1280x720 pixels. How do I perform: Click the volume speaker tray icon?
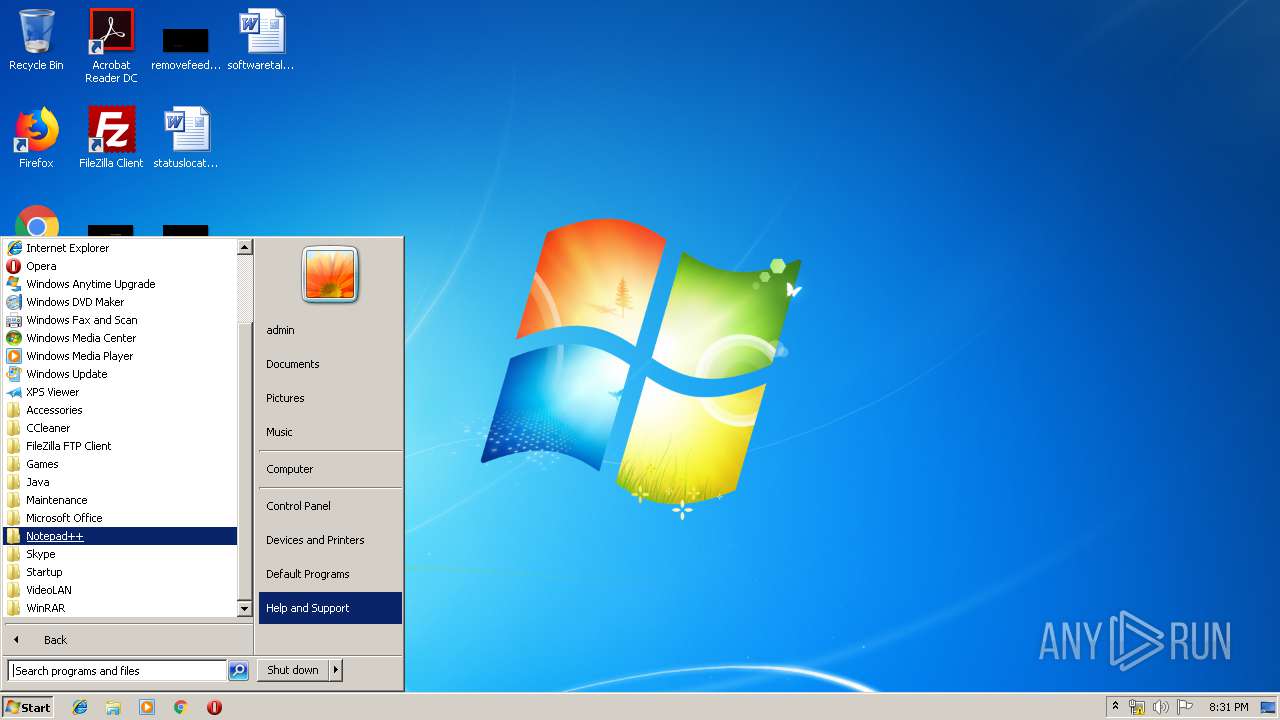pyautogui.click(x=1160, y=707)
